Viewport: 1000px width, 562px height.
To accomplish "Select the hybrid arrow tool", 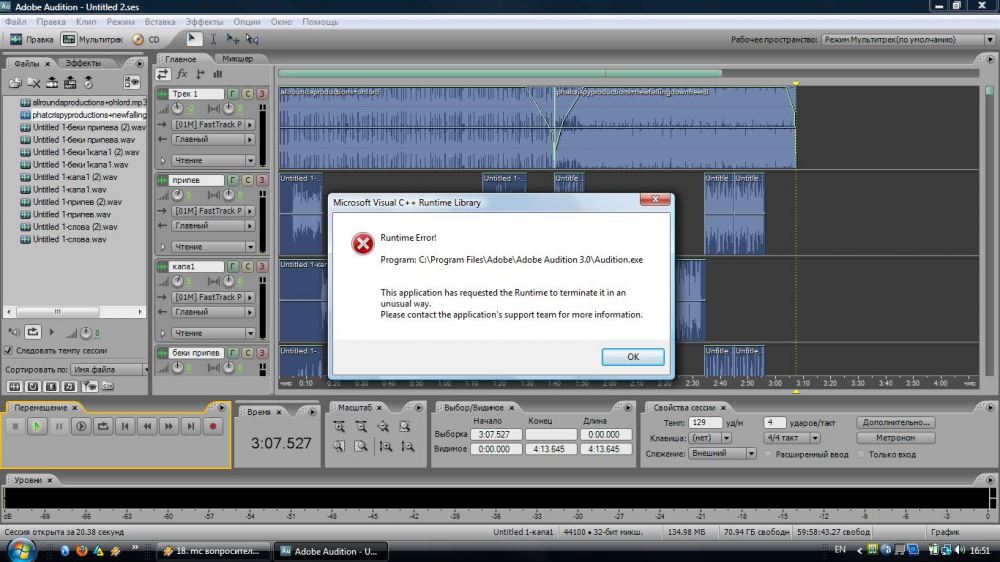I will (x=193, y=39).
